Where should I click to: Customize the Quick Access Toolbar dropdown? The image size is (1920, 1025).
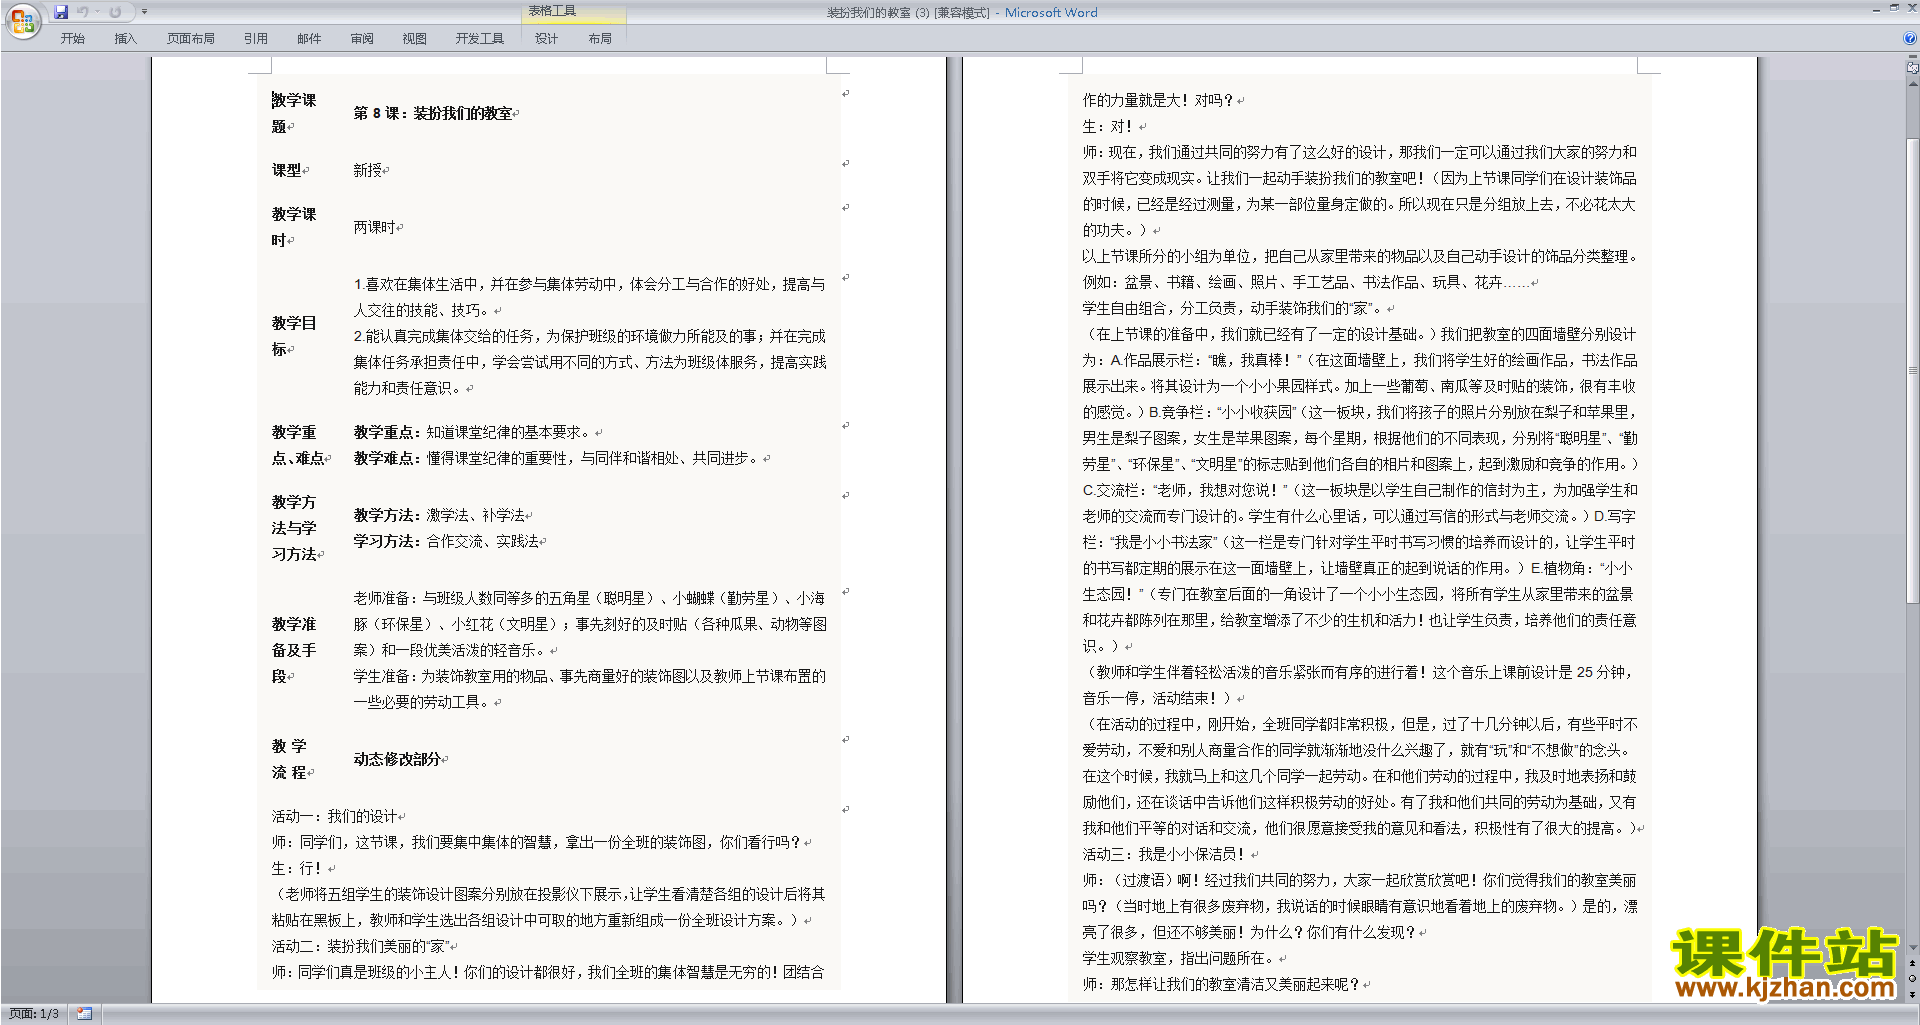[x=144, y=12]
